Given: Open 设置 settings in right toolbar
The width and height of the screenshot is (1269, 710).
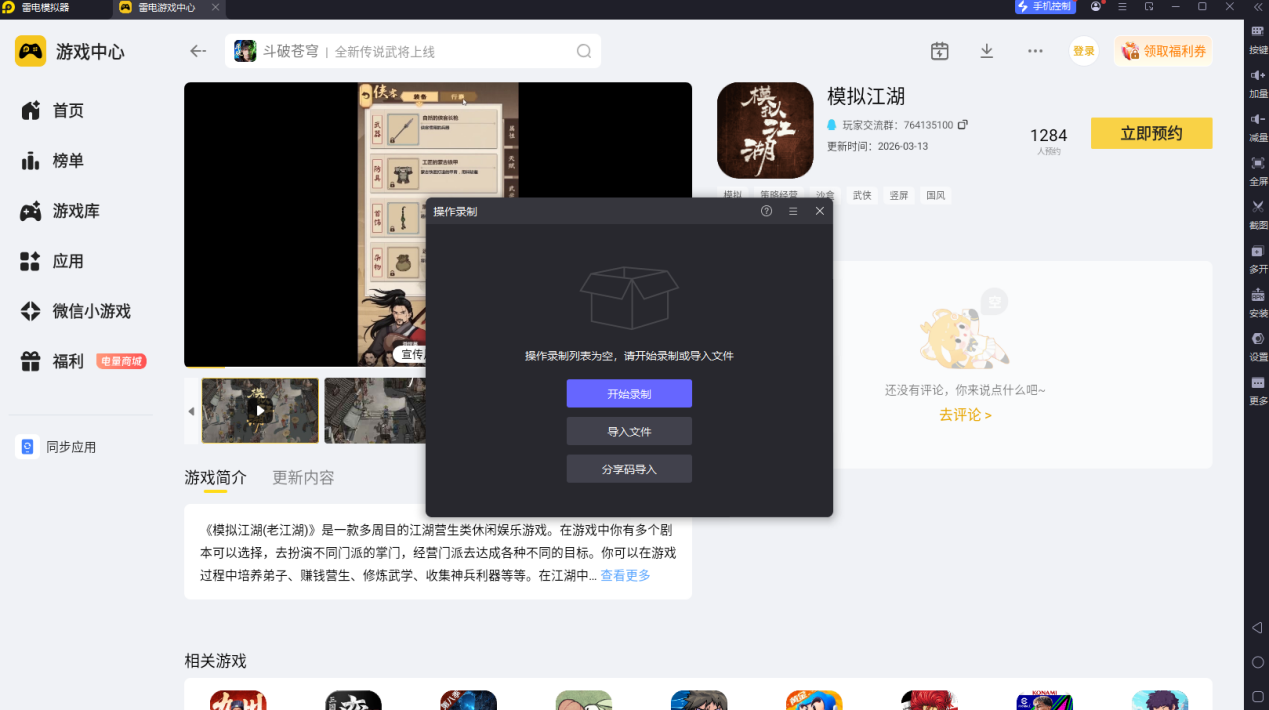Looking at the screenshot, I should coord(1258,346).
